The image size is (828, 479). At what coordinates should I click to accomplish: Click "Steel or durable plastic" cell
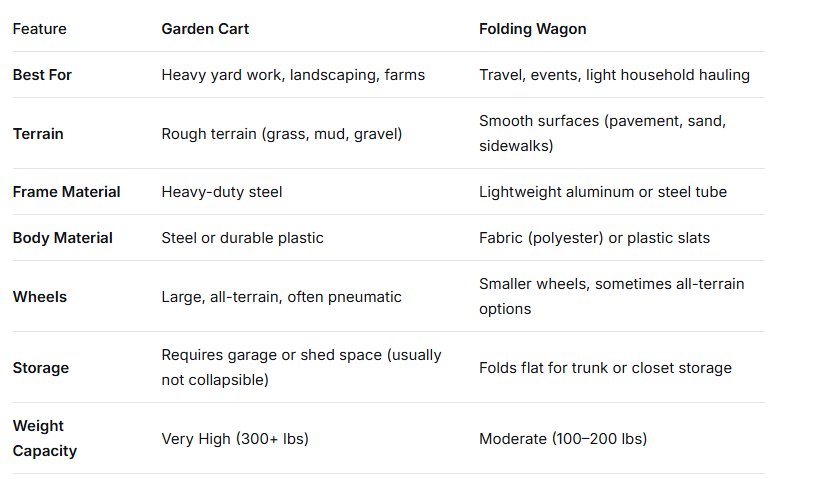(242, 238)
